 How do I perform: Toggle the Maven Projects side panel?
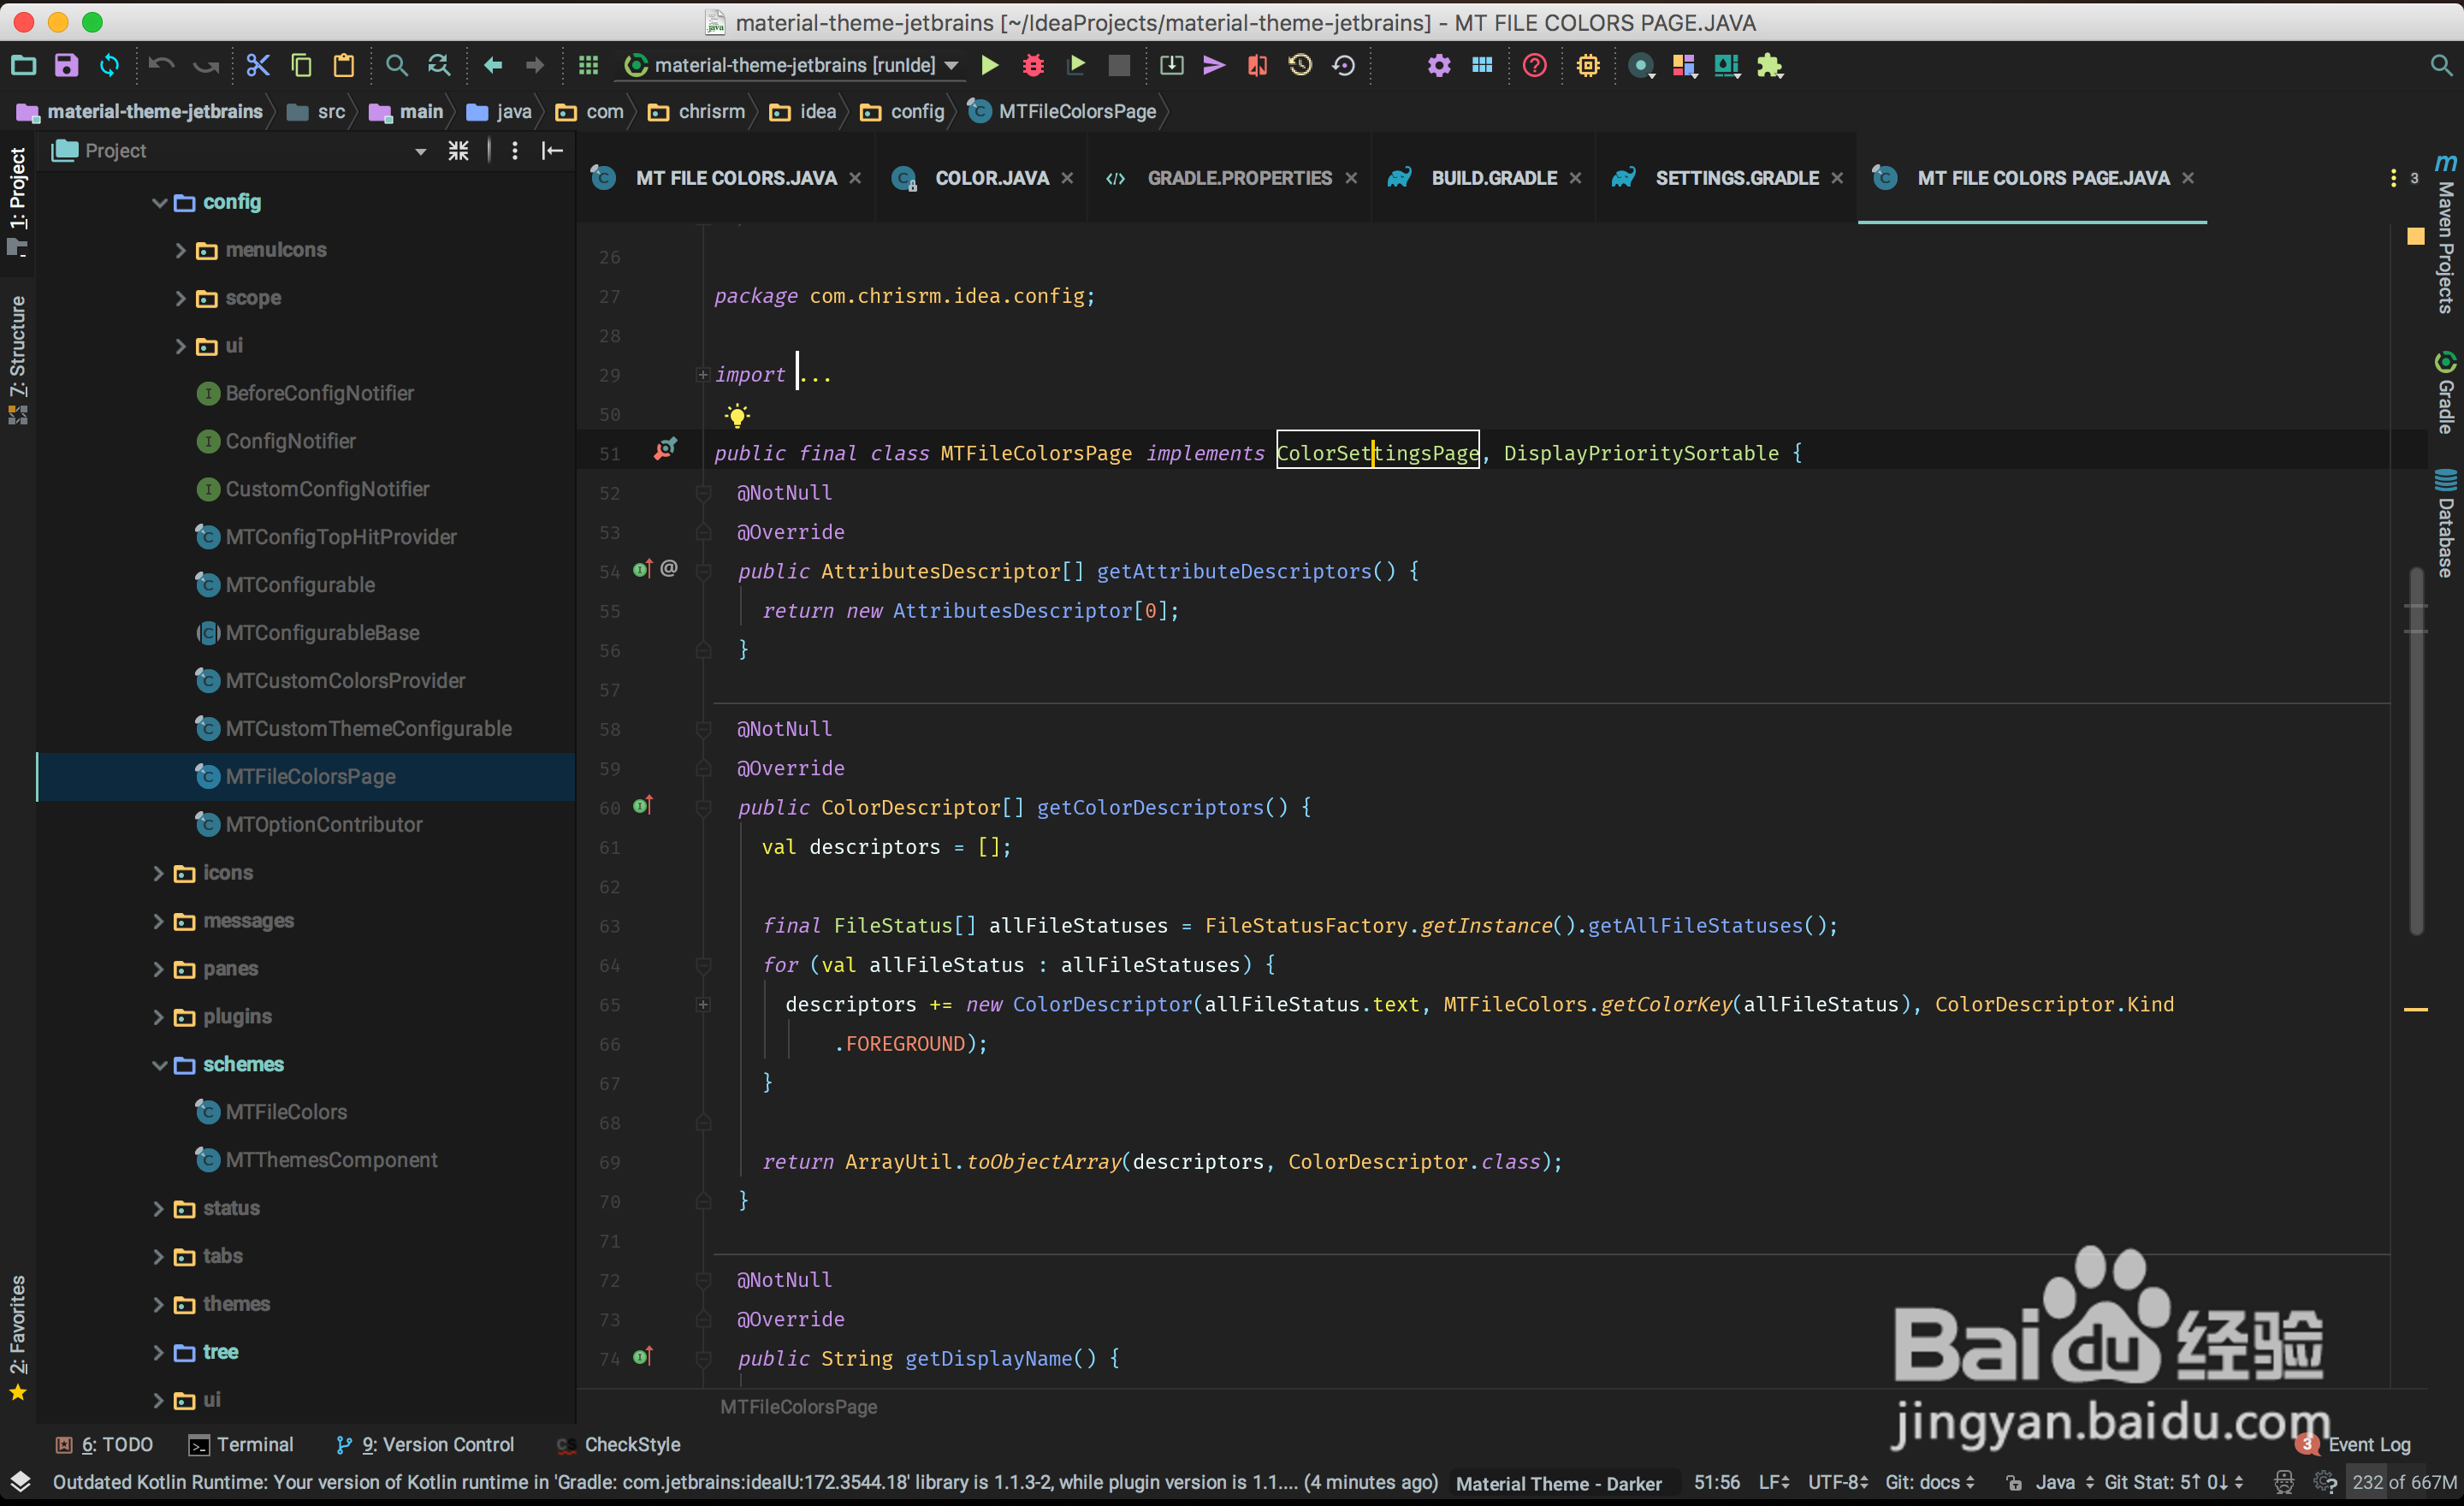point(2445,235)
